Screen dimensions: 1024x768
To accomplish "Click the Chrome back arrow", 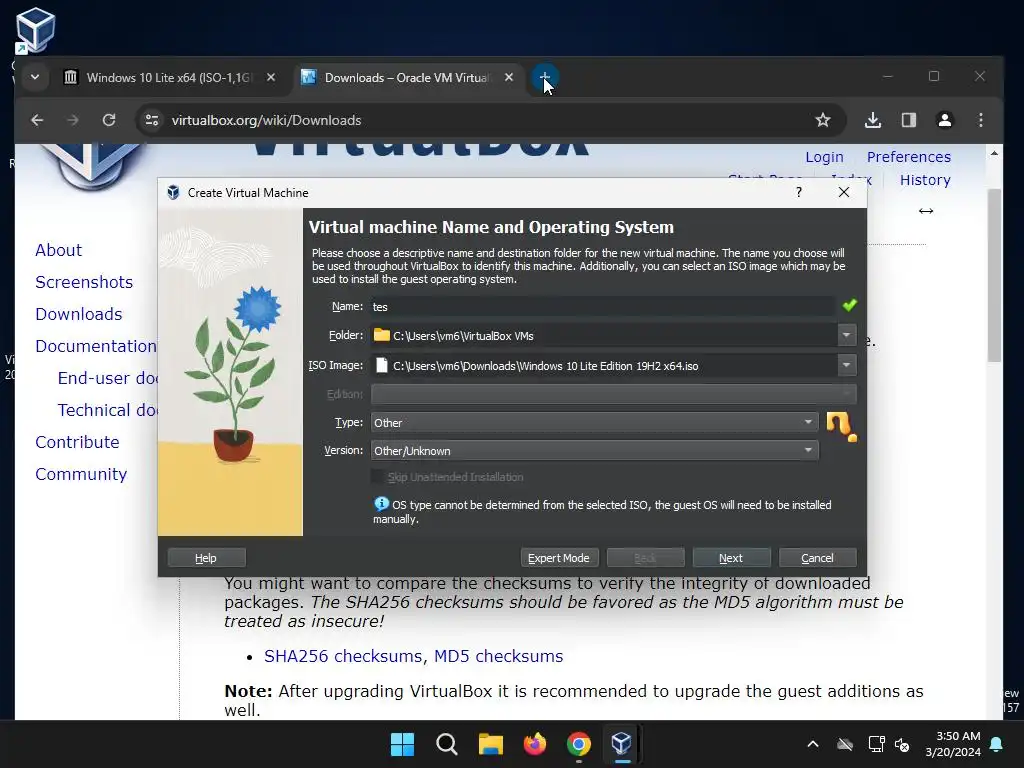I will 37,120.
